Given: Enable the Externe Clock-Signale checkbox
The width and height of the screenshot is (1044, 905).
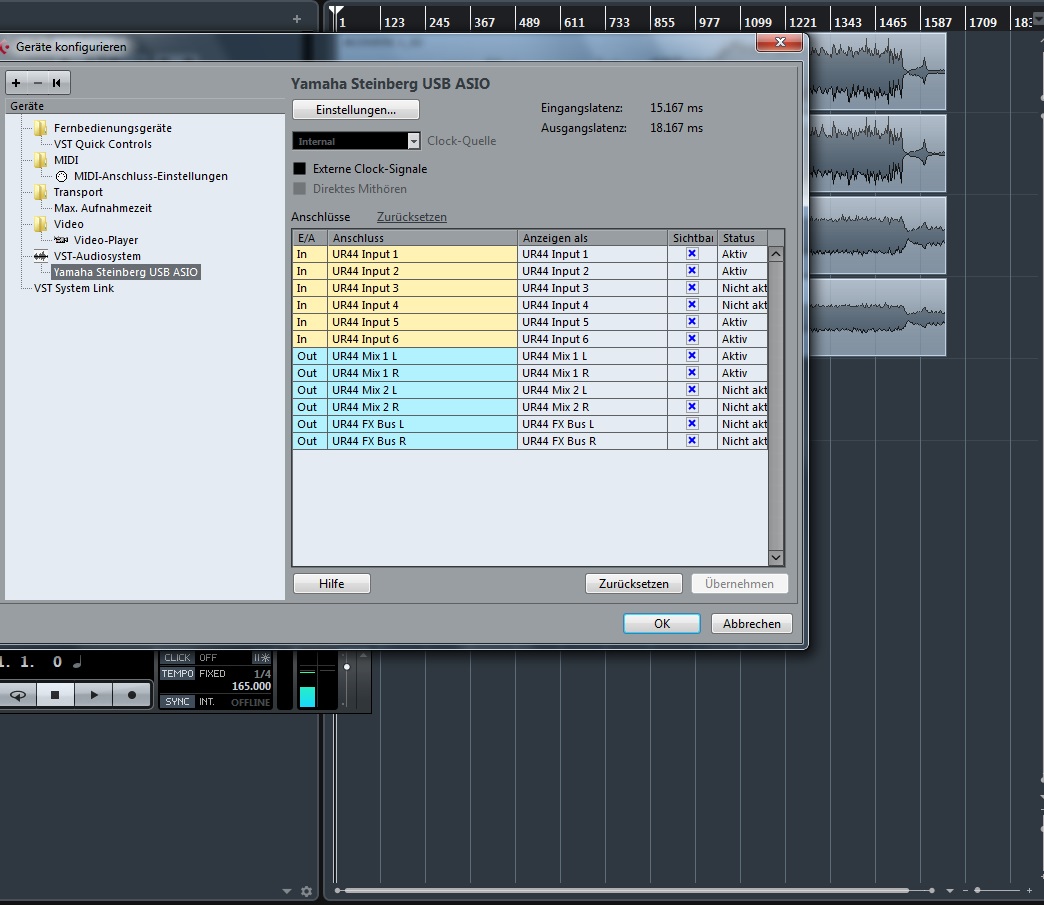Looking at the screenshot, I should (300, 169).
